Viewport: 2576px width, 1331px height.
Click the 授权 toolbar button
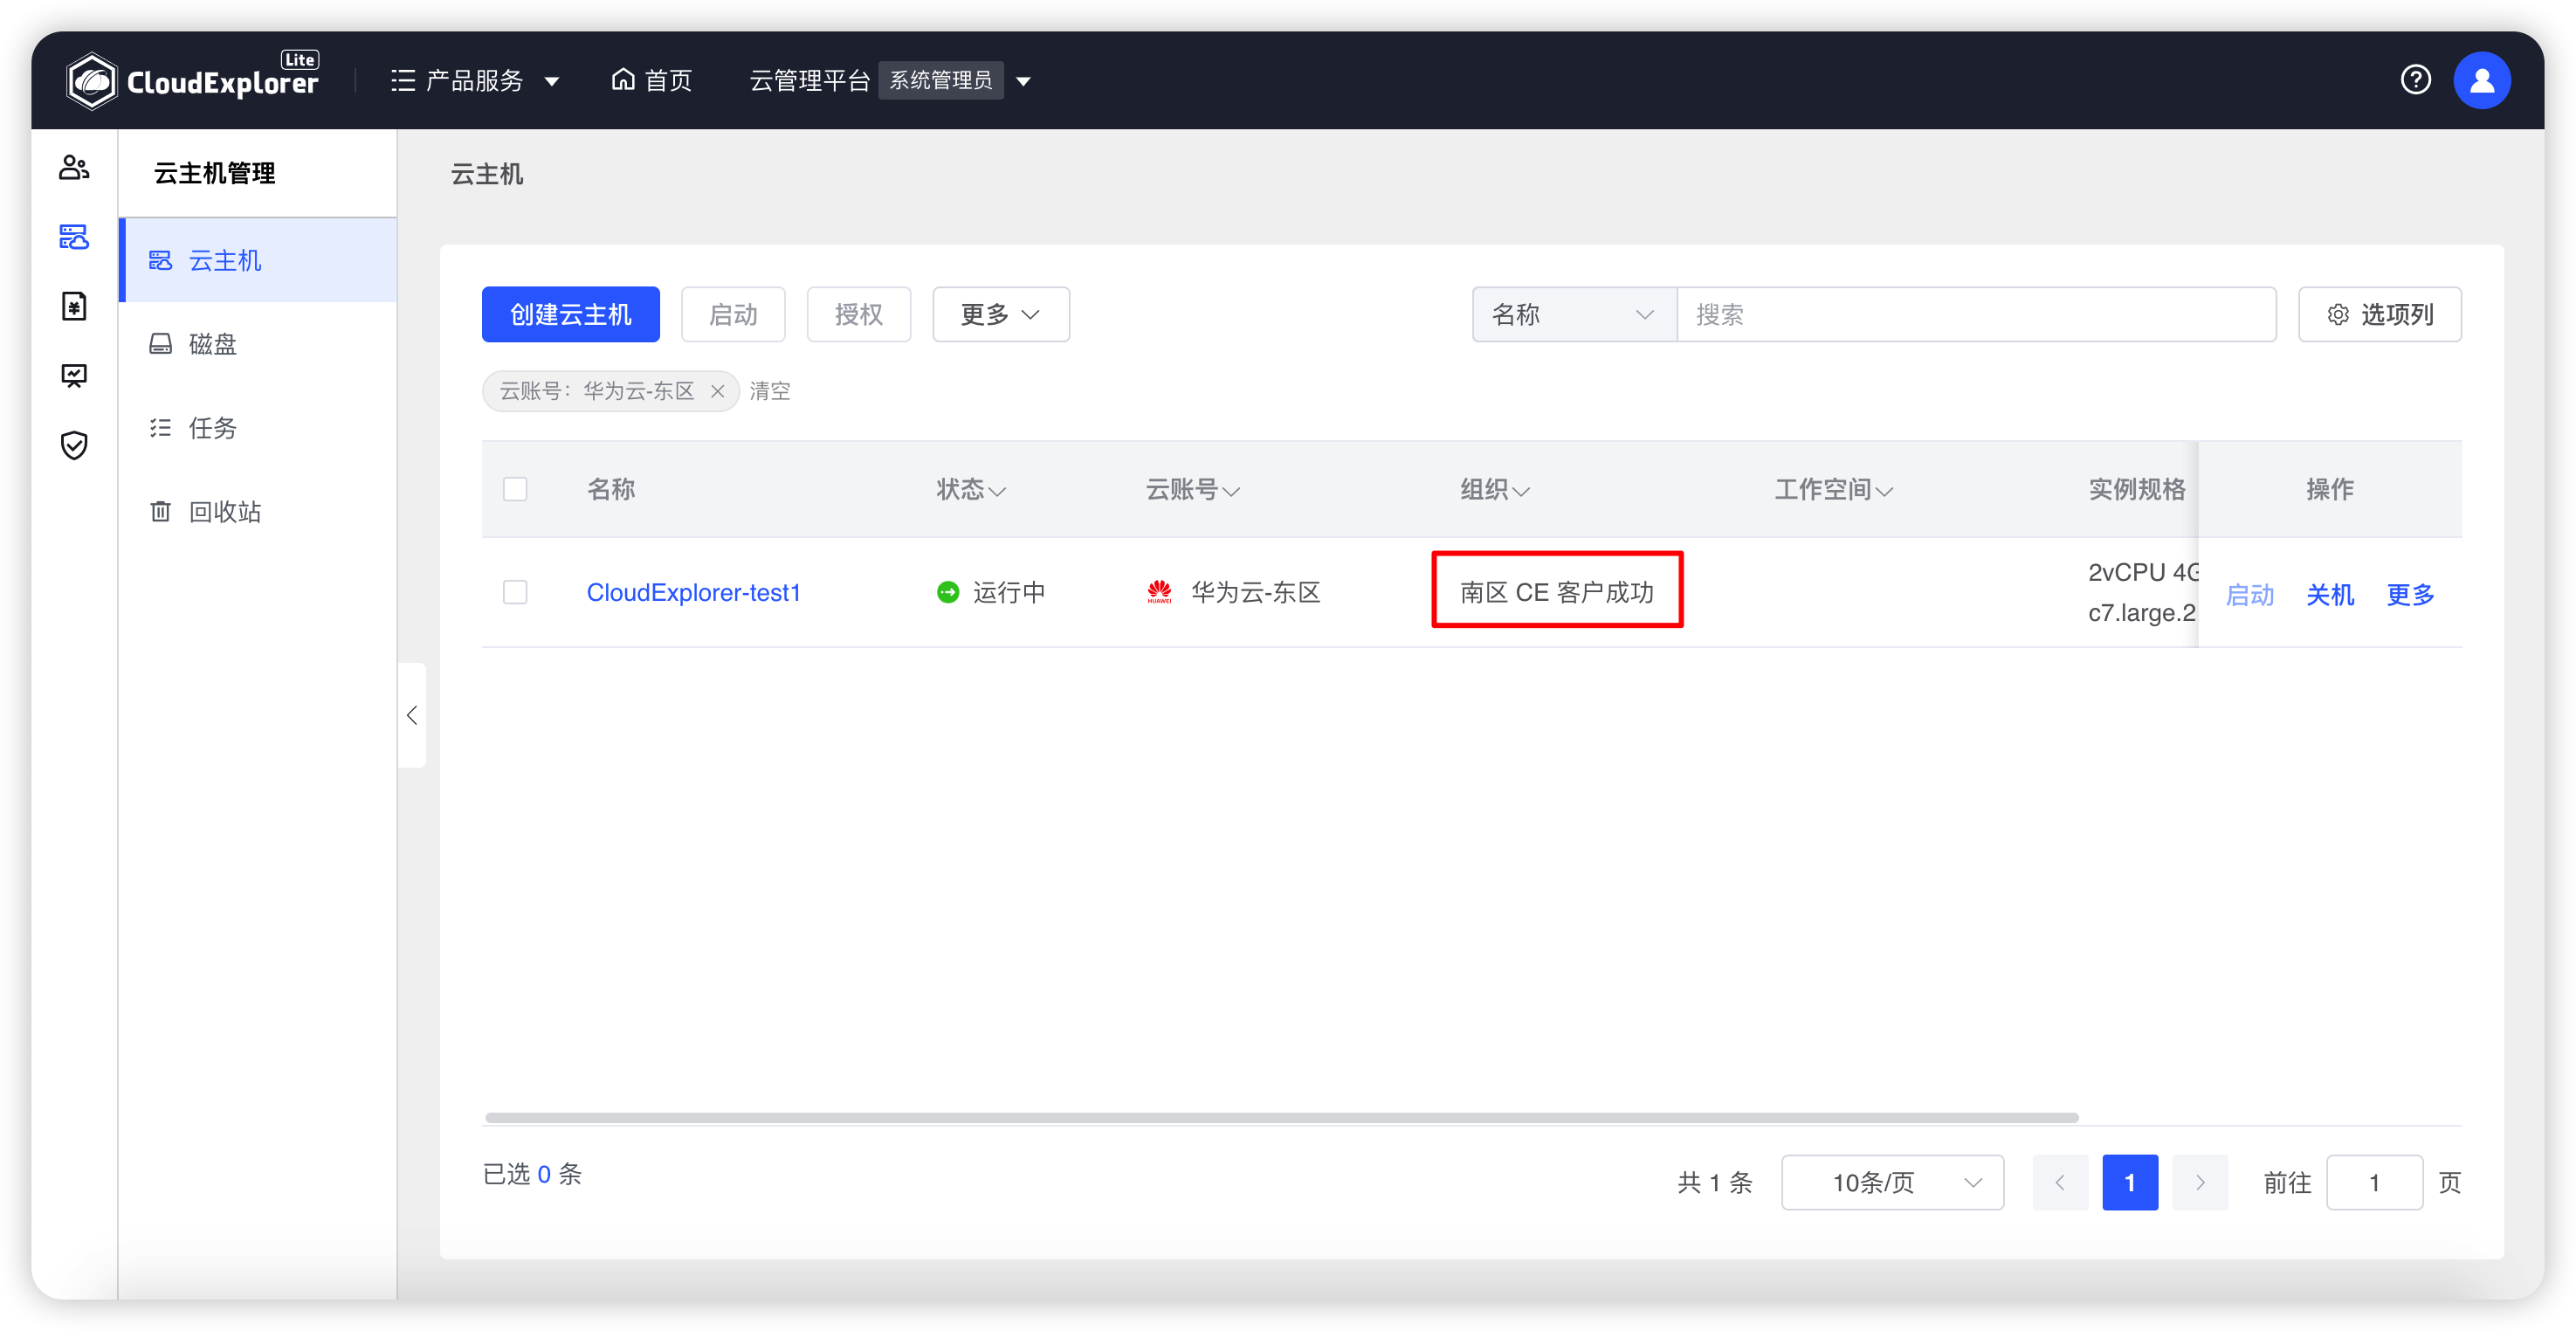pos(859,315)
